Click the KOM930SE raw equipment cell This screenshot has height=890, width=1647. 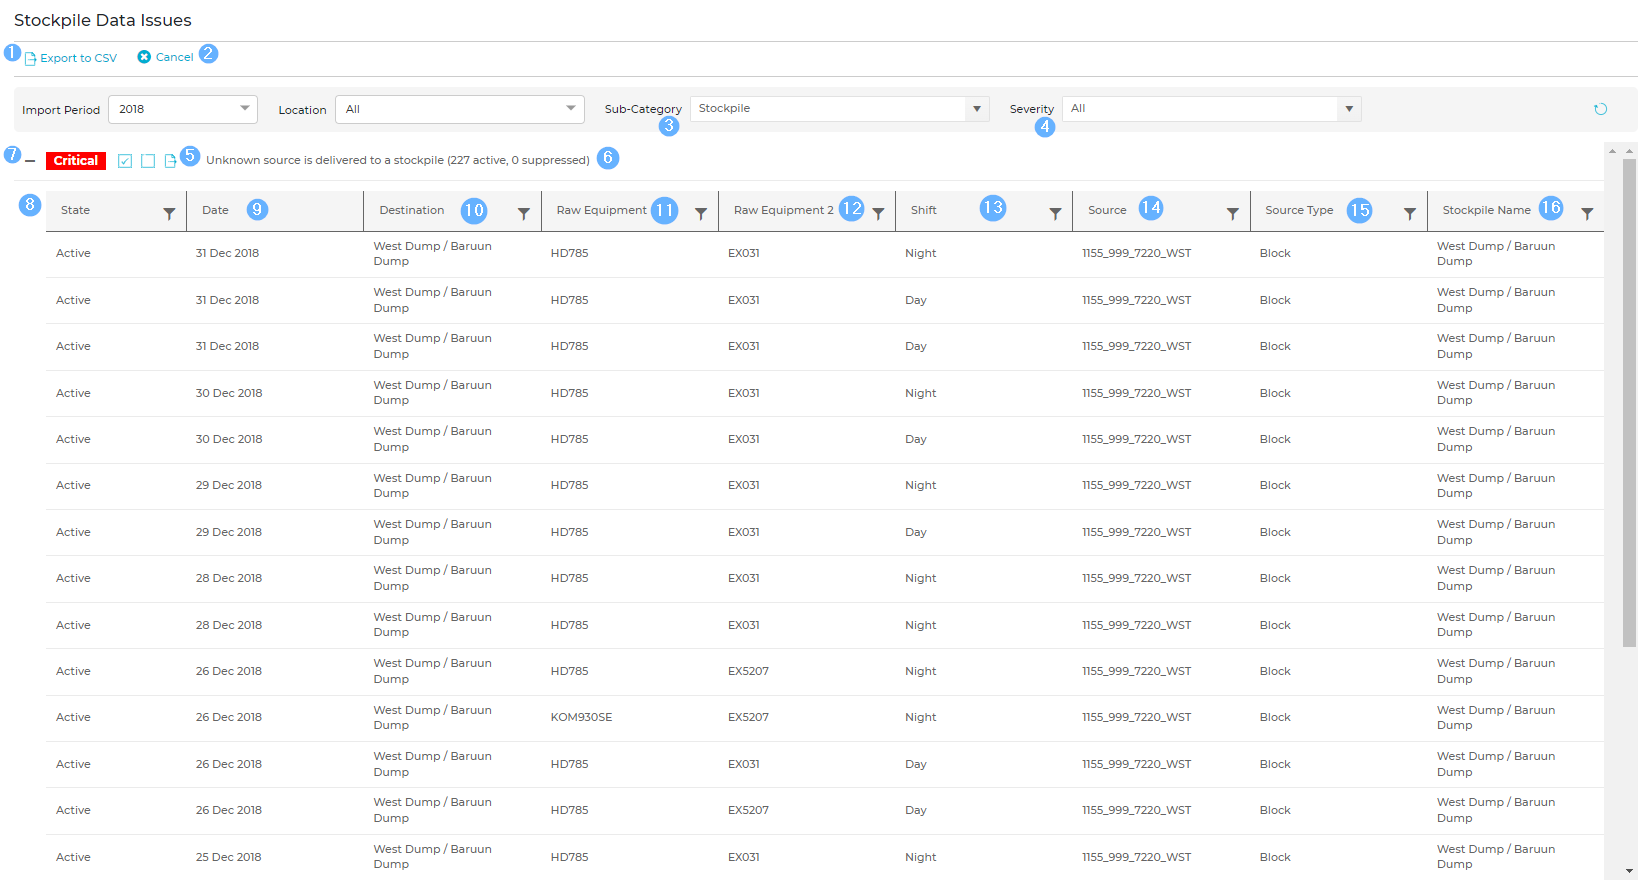[581, 717]
